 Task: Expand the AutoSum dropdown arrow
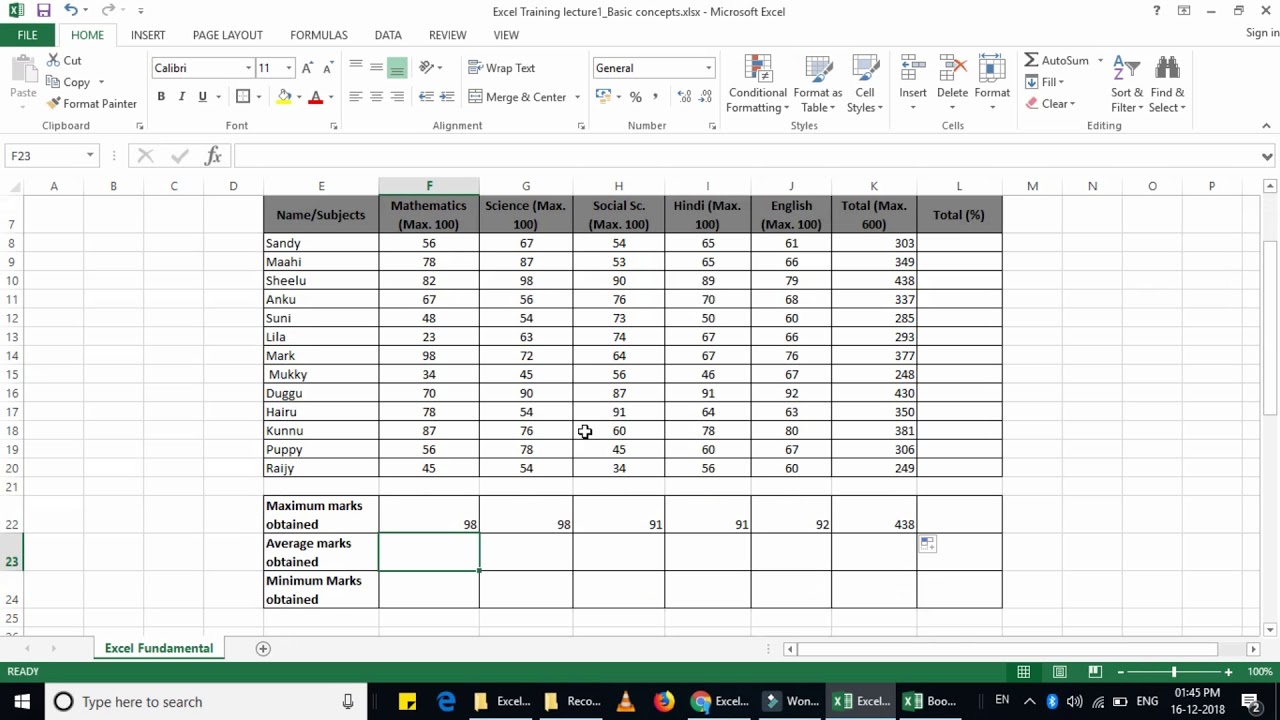(x=1100, y=60)
